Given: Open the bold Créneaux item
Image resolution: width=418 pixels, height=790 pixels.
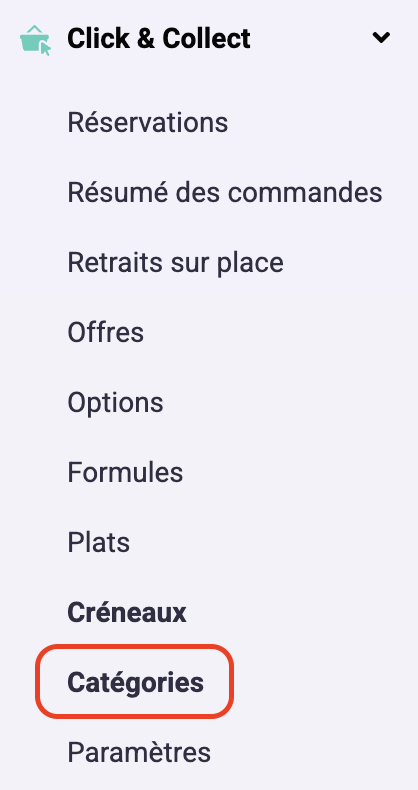Looking at the screenshot, I should (x=127, y=613).
